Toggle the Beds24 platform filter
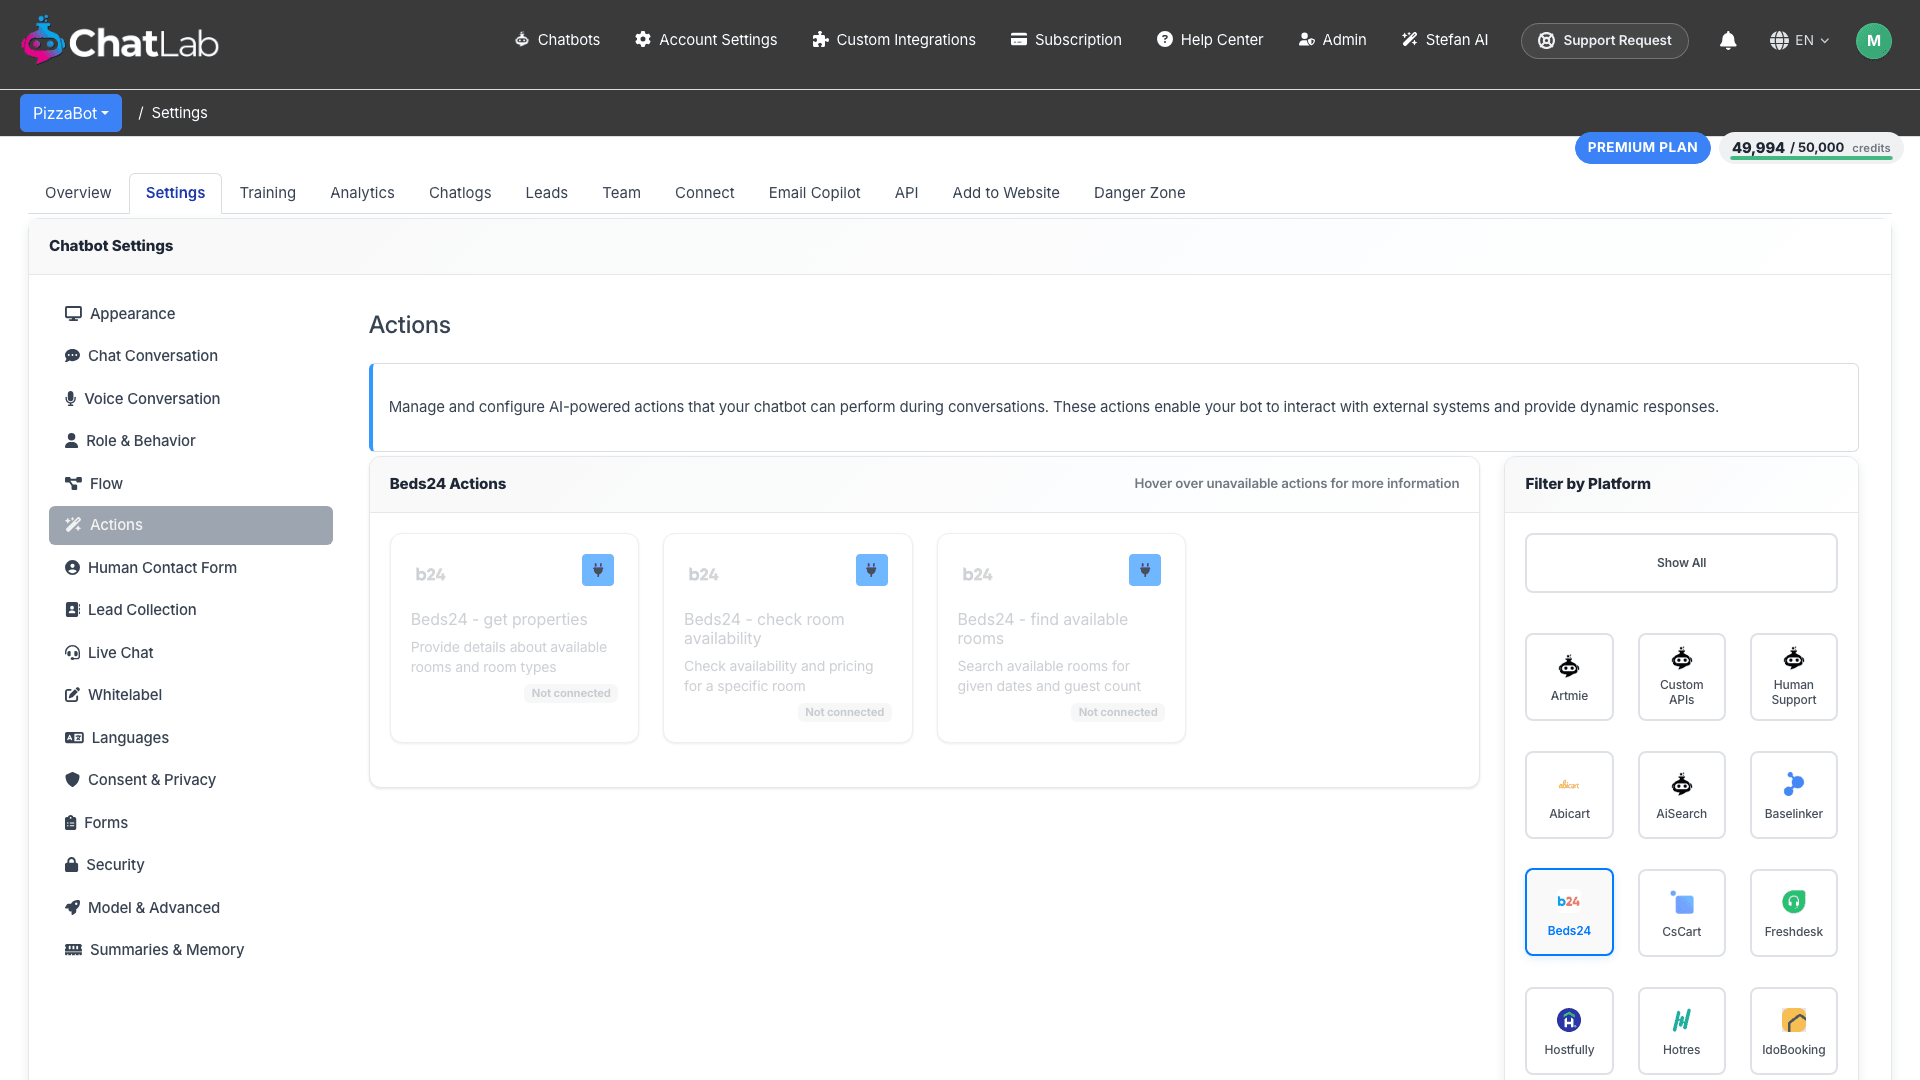Viewport: 1920px width, 1080px height. (1569, 912)
